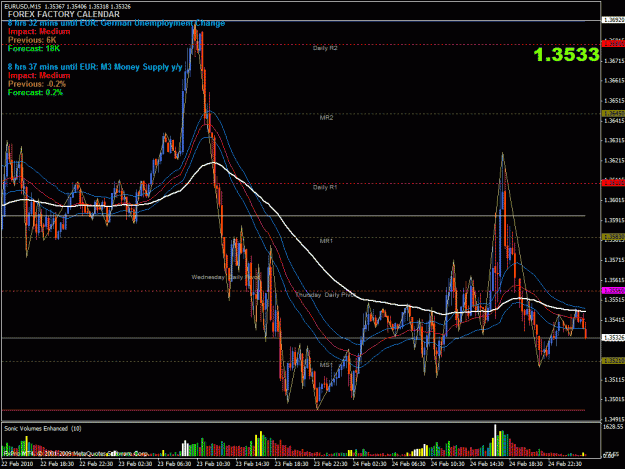Click the '24 Feb 14:30' time label
This screenshot has width=625, height=469.
pos(487,464)
